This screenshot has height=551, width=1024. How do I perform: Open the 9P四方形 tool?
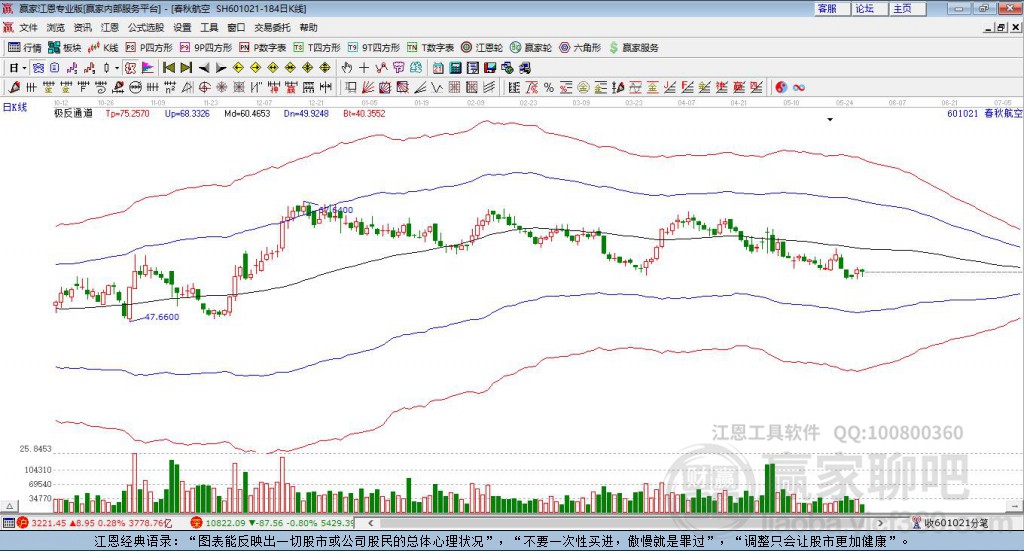pyautogui.click(x=206, y=48)
